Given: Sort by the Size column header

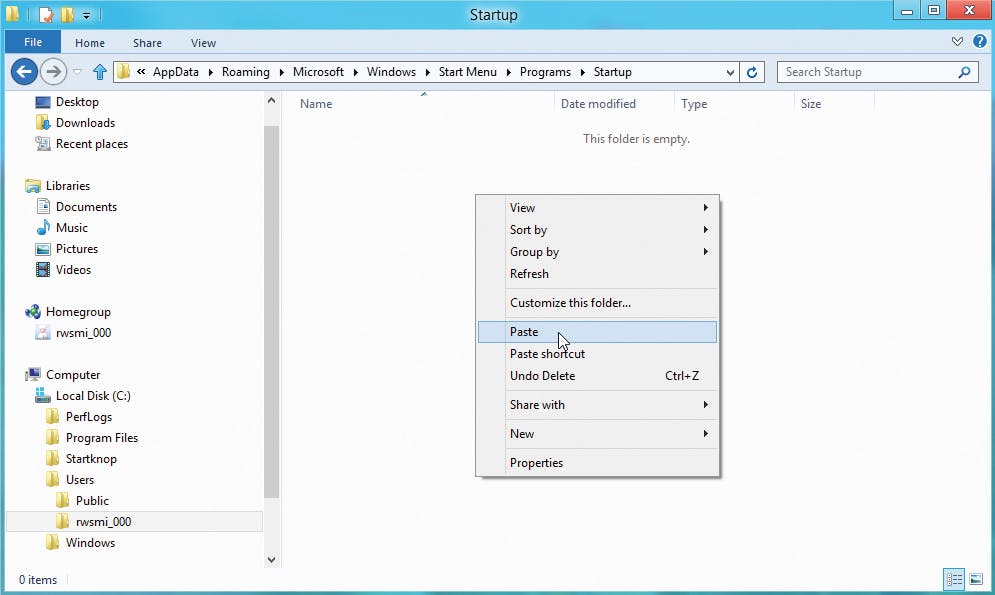Looking at the screenshot, I should pyautogui.click(x=810, y=104).
